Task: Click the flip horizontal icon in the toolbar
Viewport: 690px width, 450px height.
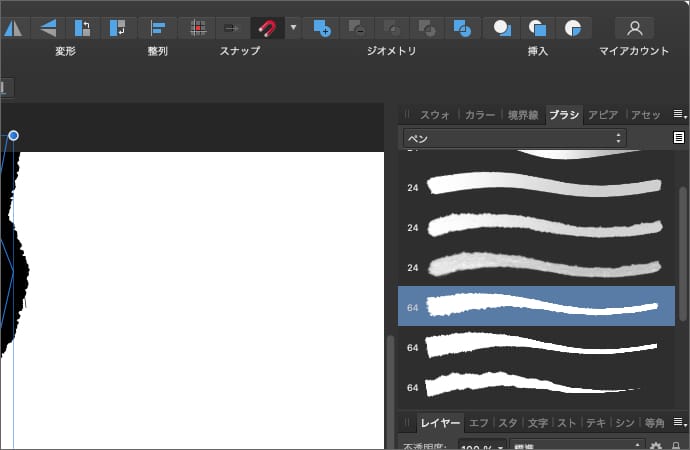Action: [x=12, y=27]
